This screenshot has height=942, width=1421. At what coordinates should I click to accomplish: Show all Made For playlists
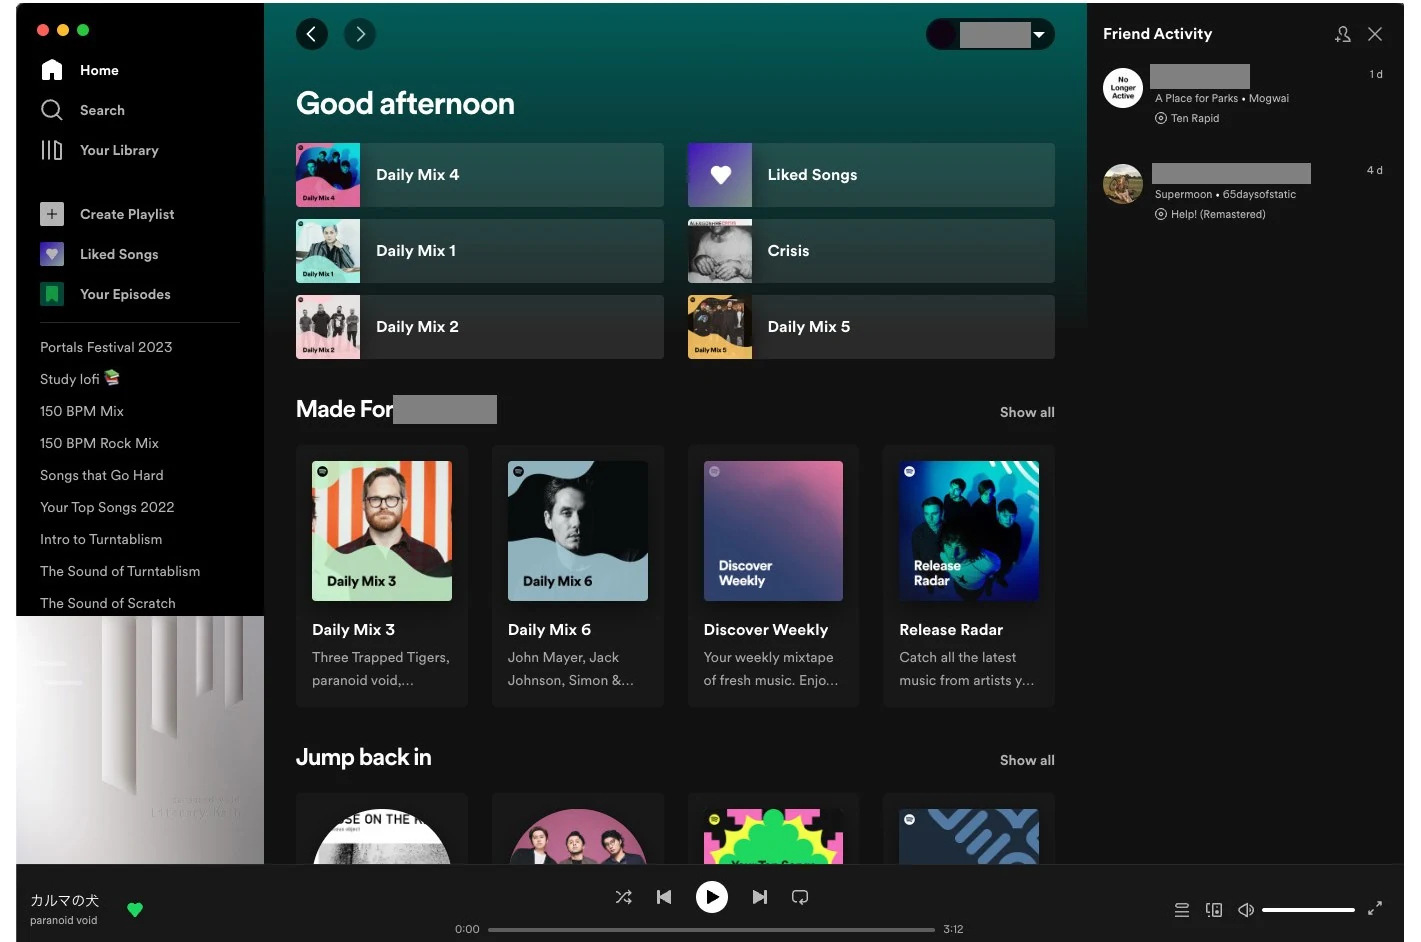click(1027, 412)
